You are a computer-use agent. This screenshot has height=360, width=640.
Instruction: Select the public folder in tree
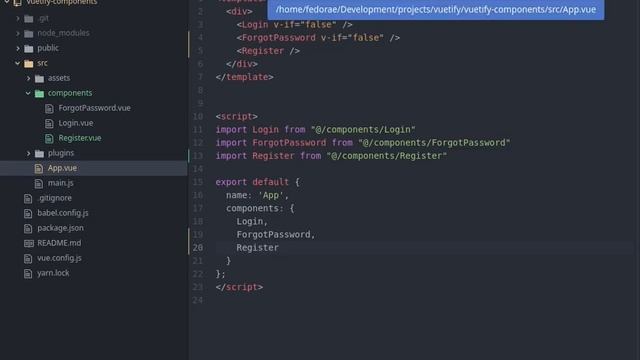(x=48, y=48)
